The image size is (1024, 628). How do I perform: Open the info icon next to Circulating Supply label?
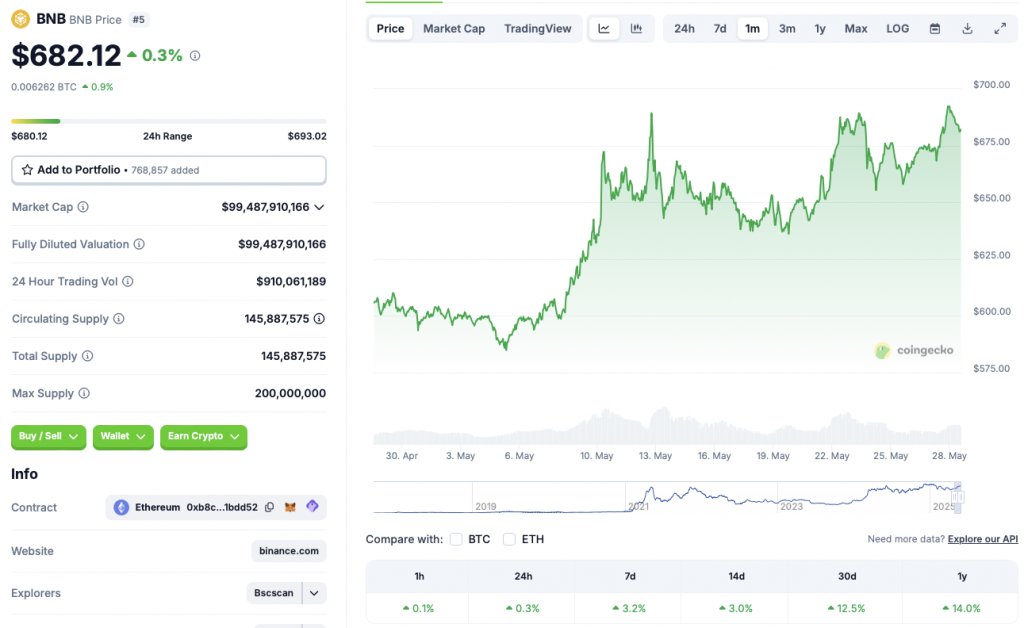(x=119, y=319)
